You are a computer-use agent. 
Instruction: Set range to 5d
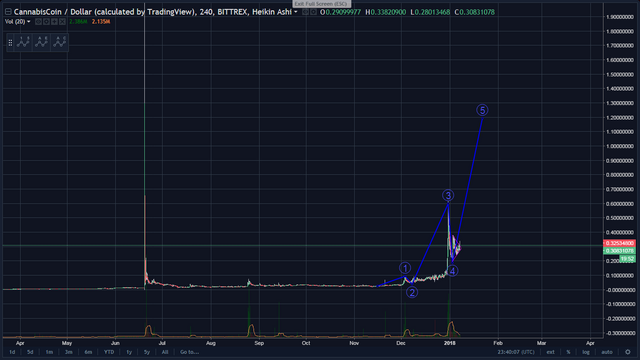[x=30, y=352]
